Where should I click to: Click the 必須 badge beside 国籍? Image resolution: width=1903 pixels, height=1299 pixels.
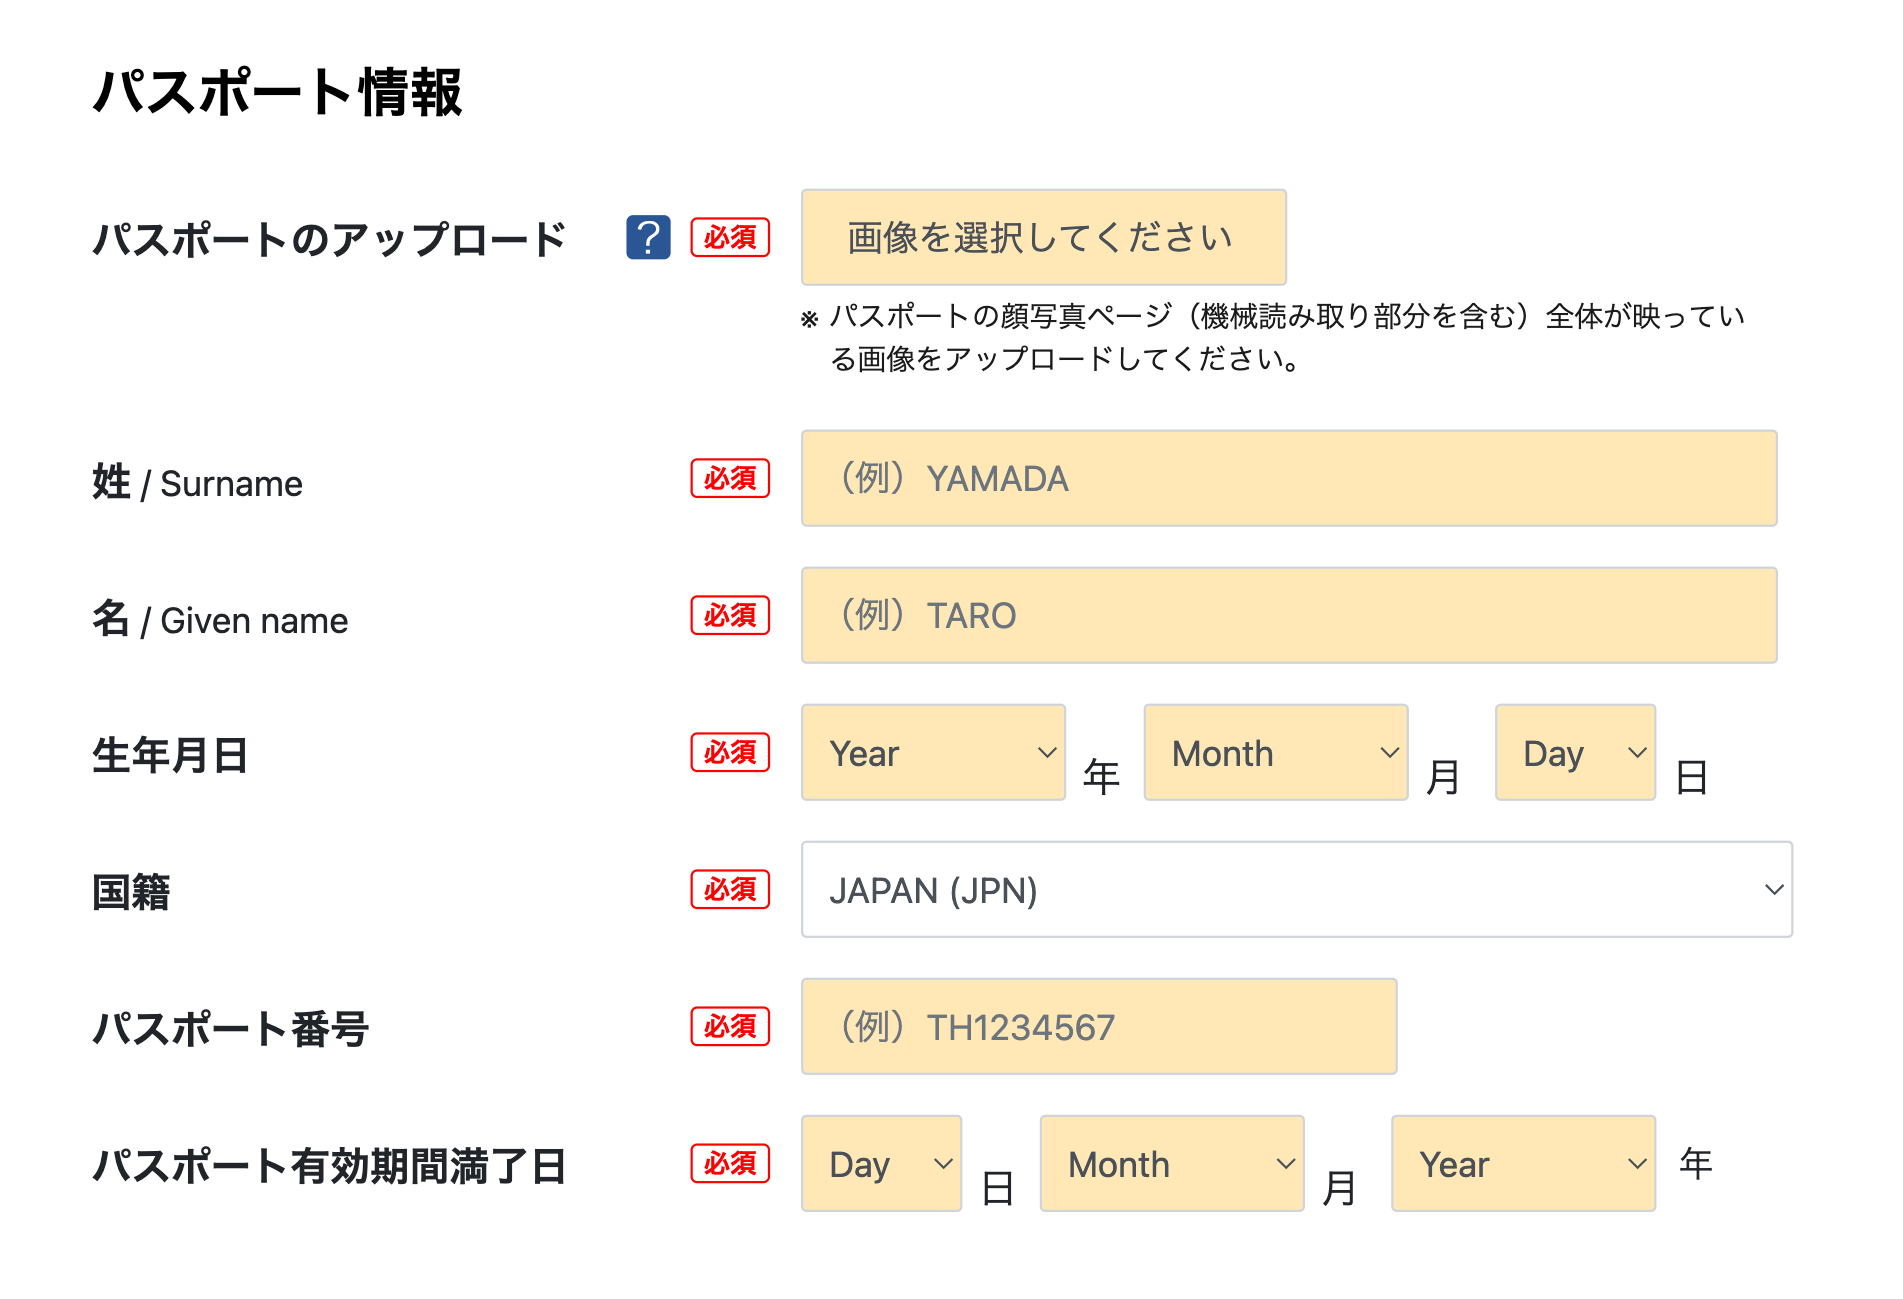tap(730, 890)
